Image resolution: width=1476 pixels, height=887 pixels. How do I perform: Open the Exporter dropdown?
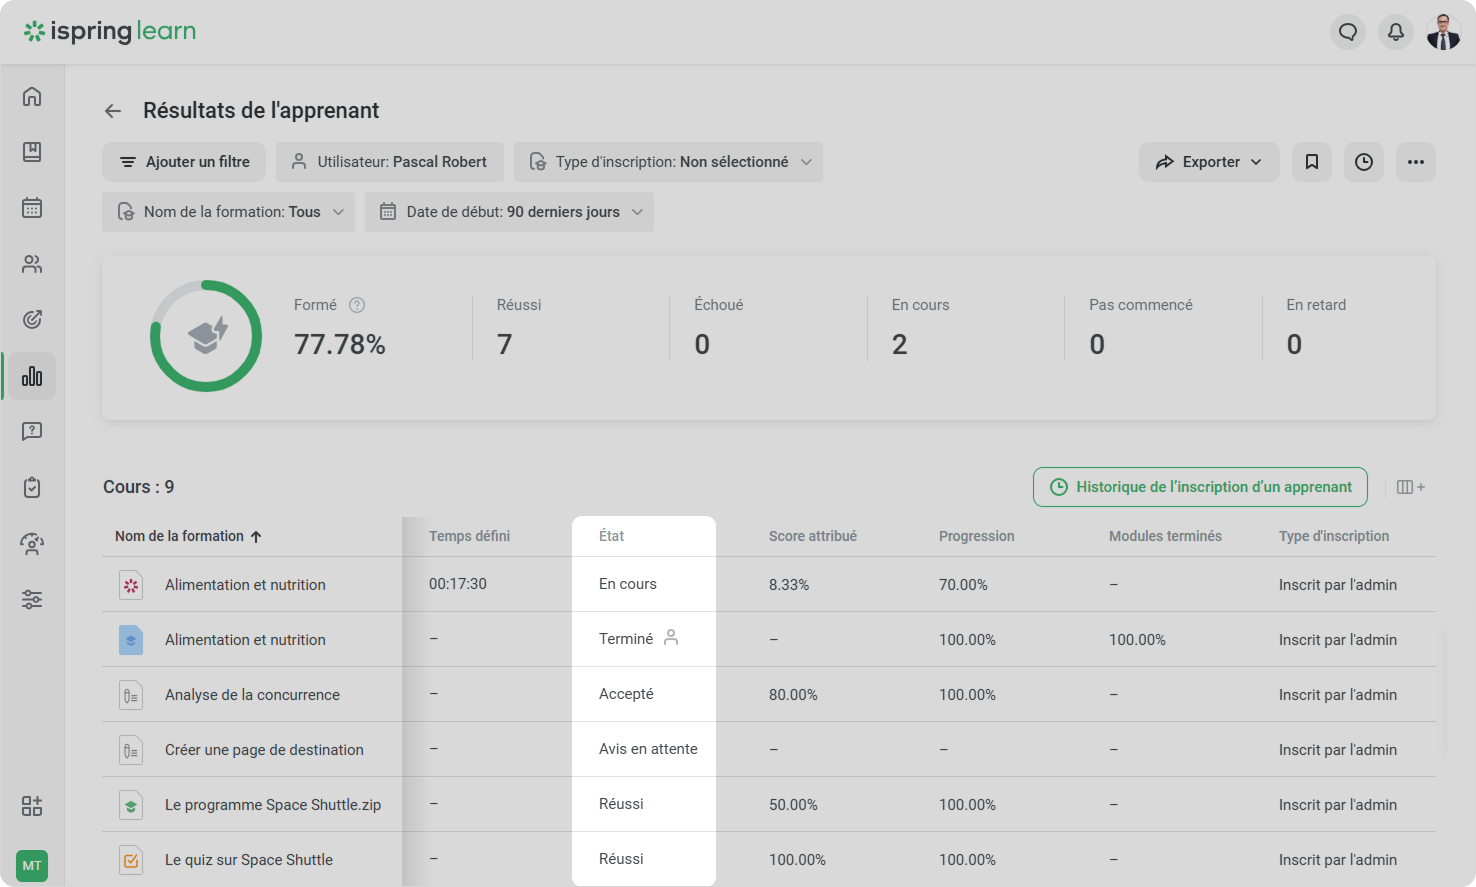coord(1208,162)
